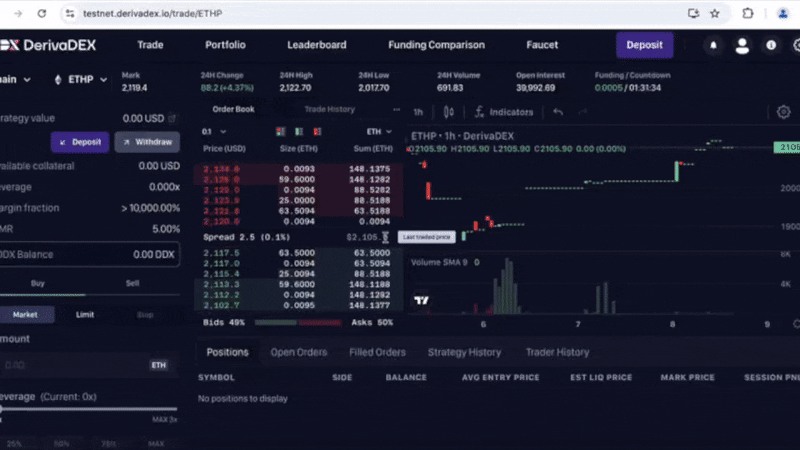Click the TradingView logo on chart

[421, 301]
